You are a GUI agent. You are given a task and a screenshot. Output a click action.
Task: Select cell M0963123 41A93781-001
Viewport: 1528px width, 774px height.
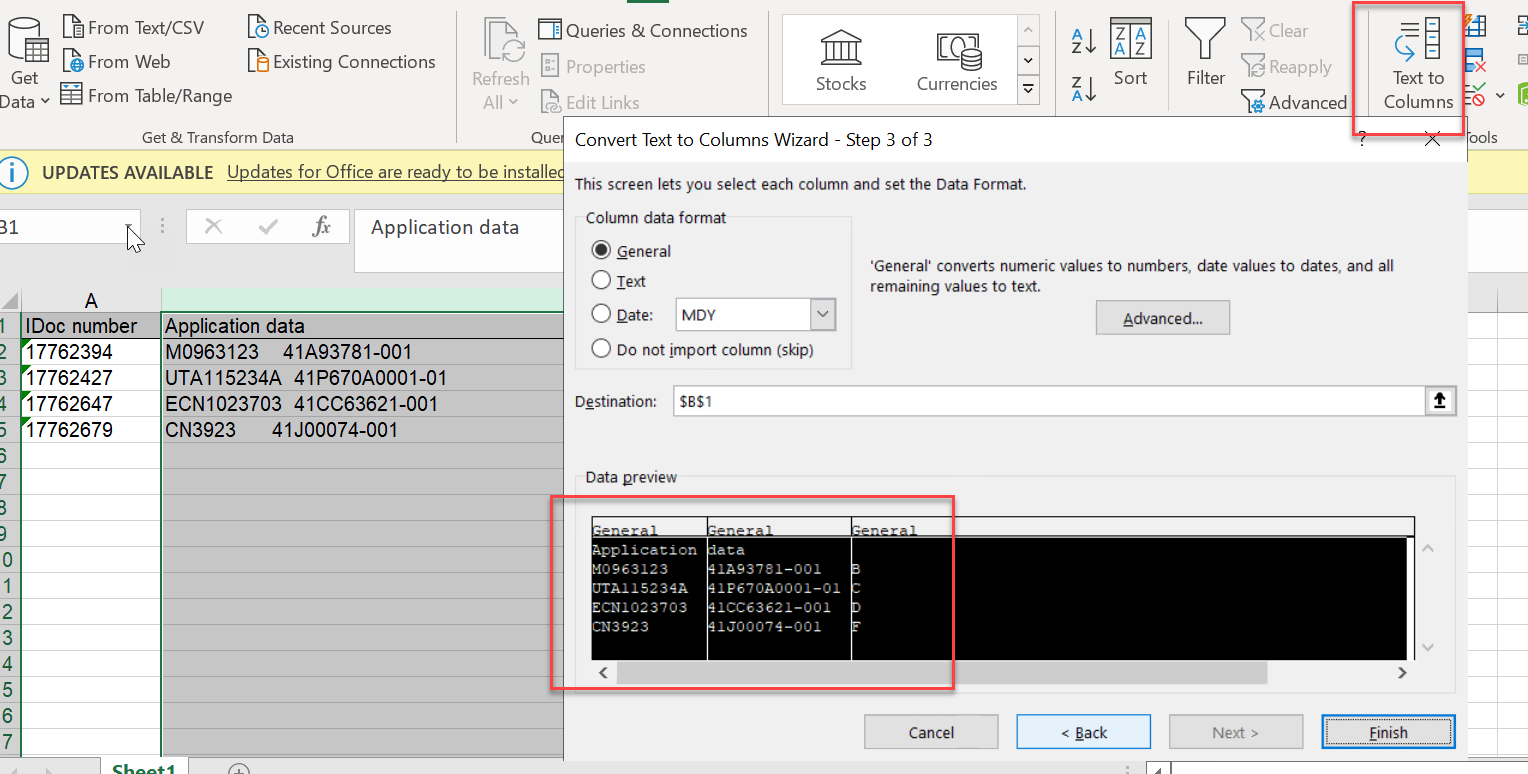(363, 352)
